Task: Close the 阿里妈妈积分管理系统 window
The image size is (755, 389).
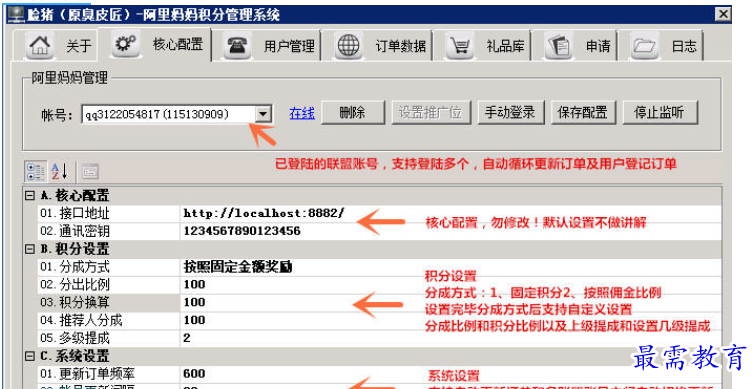Action: pos(722,14)
